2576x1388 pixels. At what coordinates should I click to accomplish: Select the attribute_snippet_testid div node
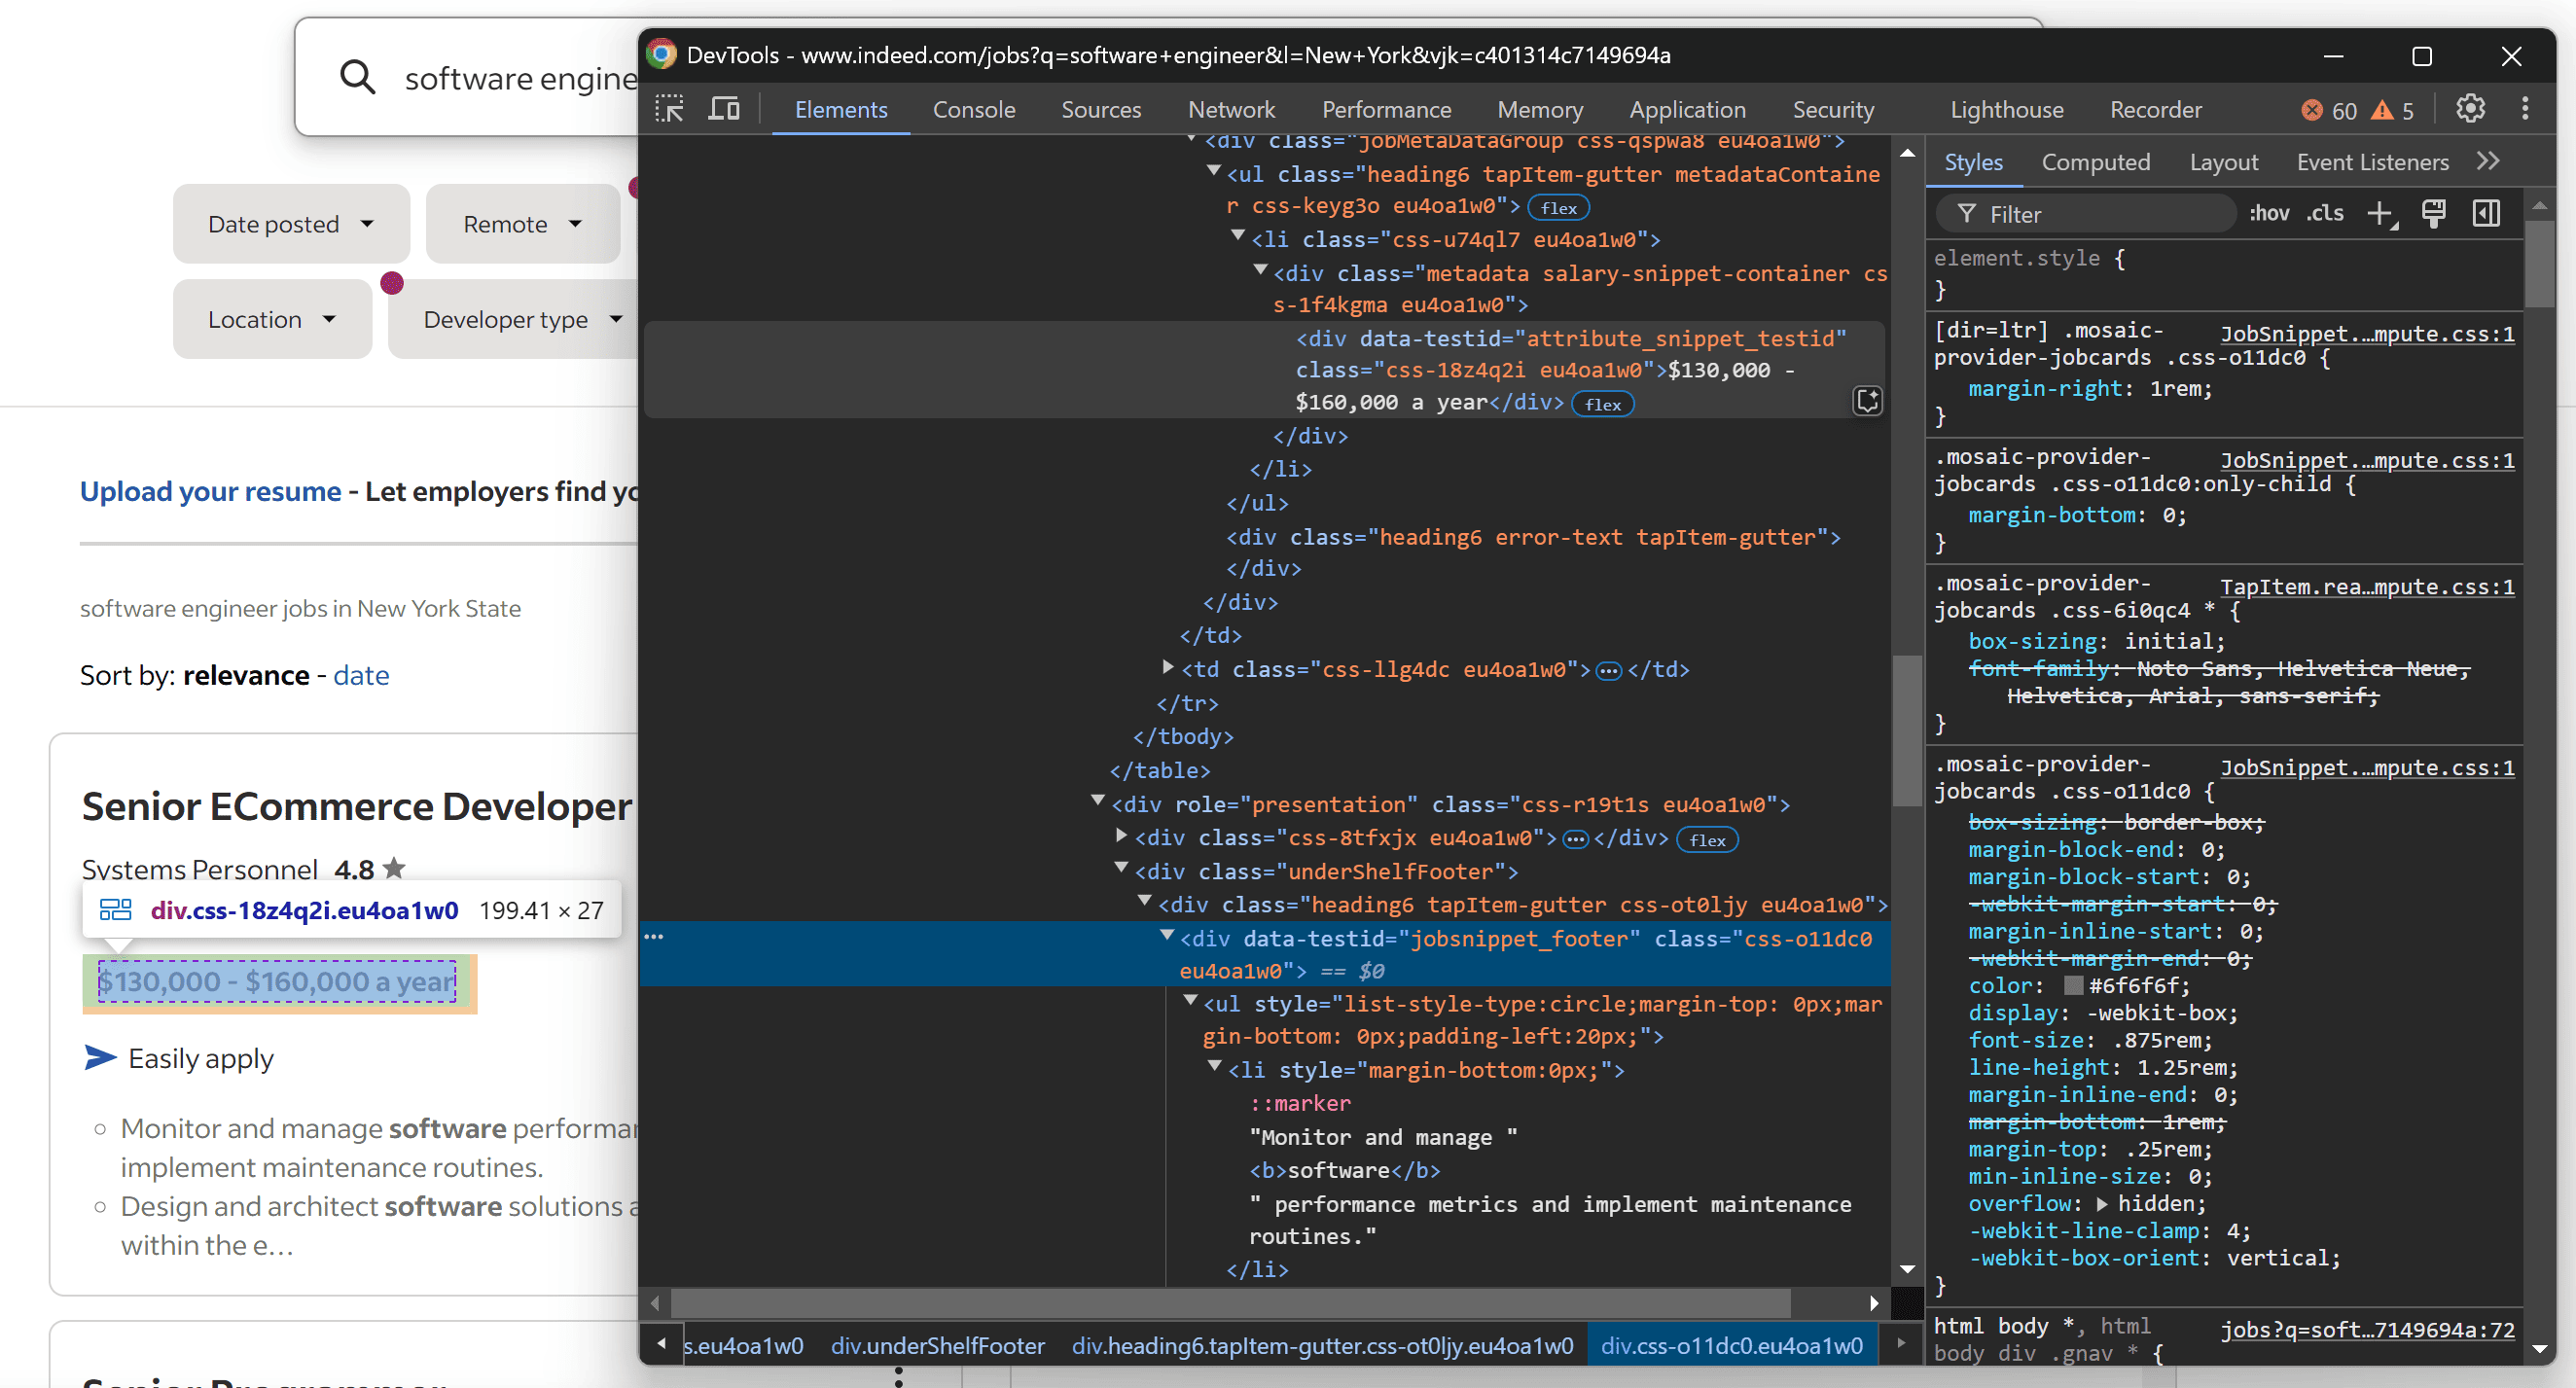[1264, 370]
